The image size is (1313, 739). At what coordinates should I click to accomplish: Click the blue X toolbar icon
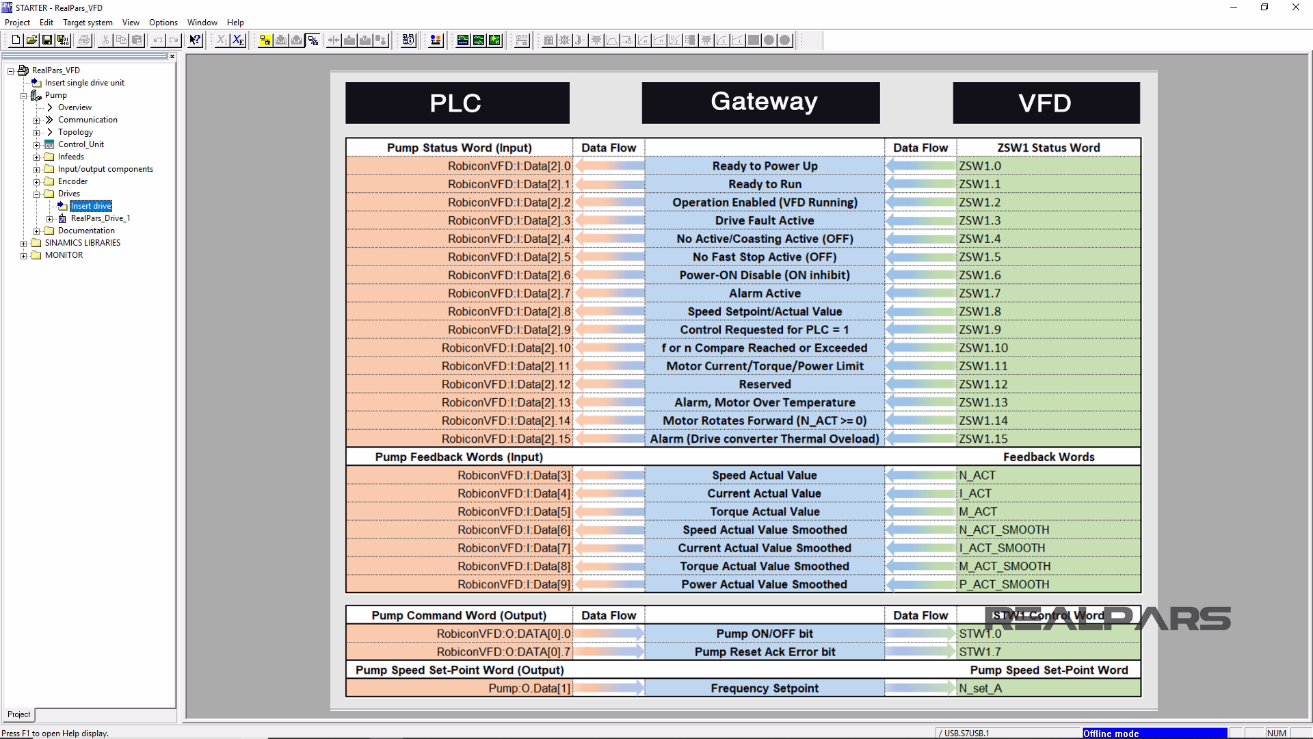[x=238, y=40]
